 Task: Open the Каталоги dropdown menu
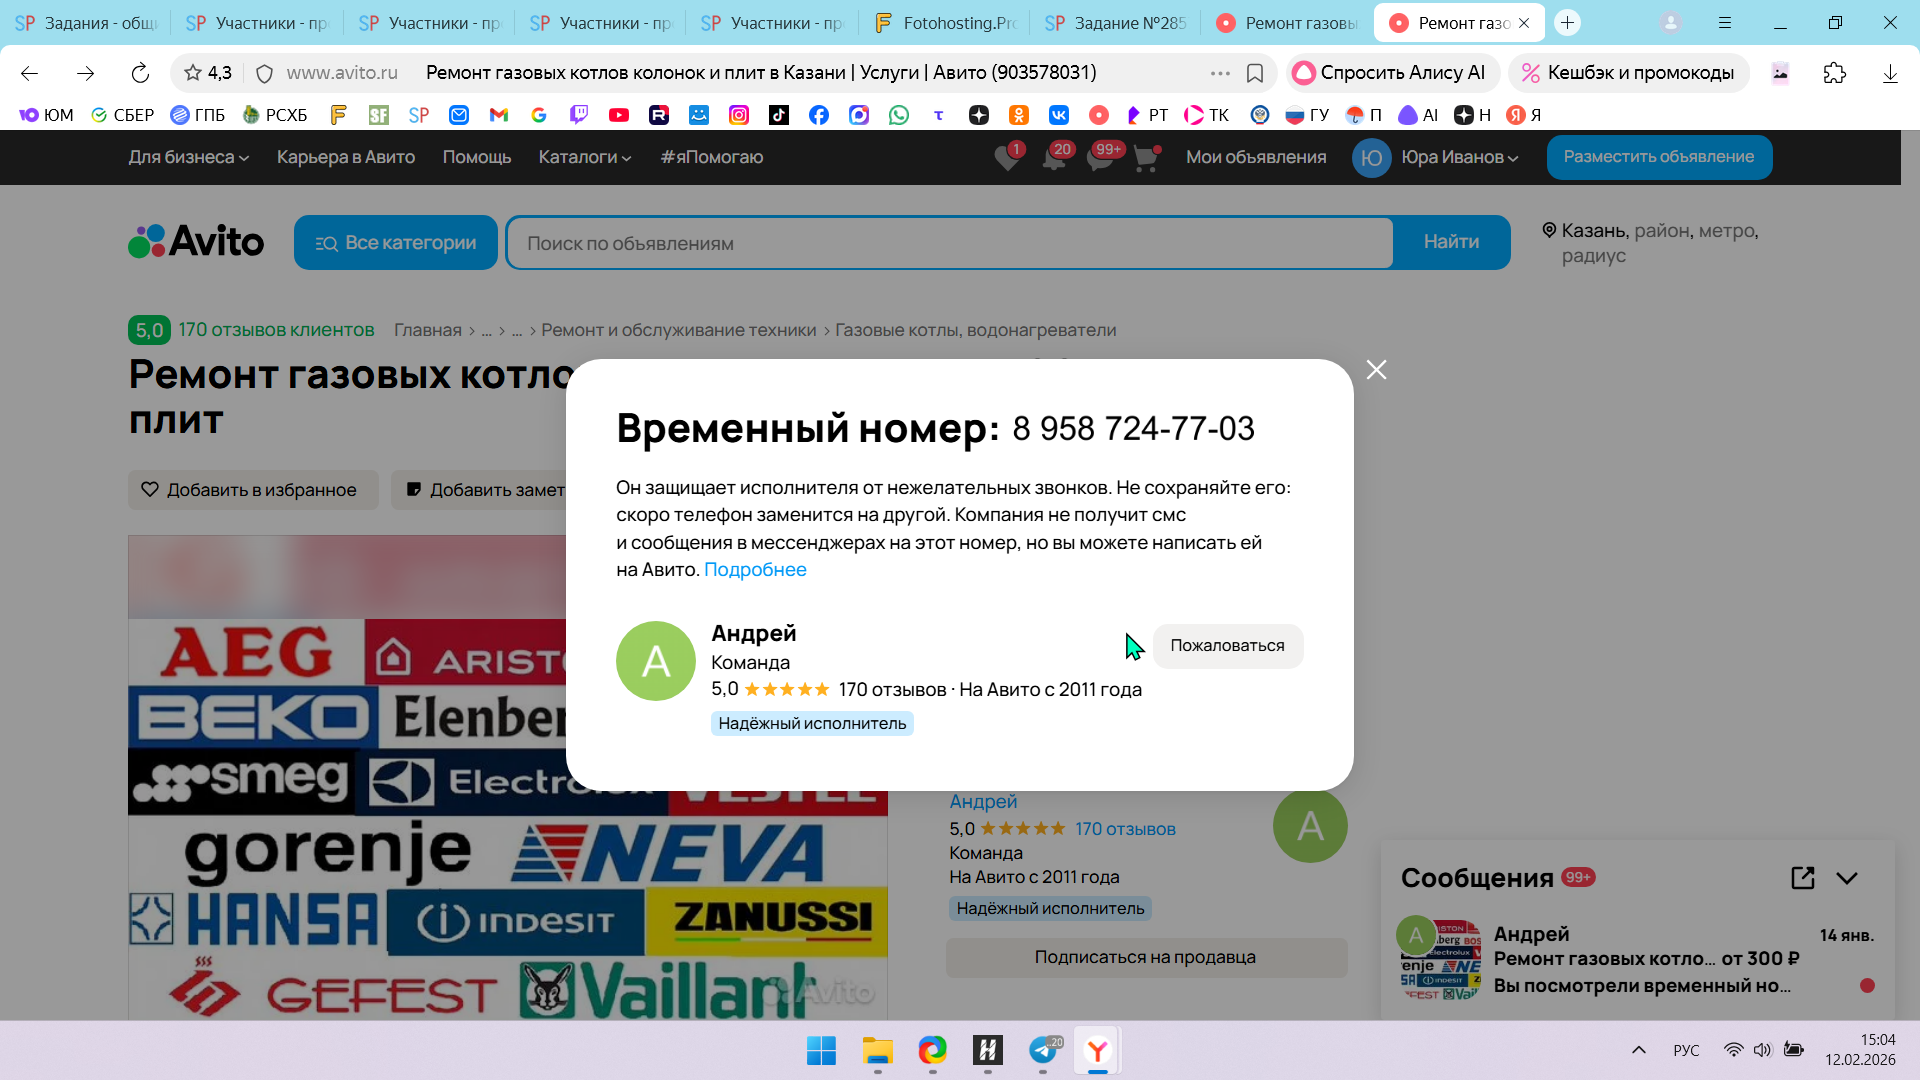coord(584,157)
